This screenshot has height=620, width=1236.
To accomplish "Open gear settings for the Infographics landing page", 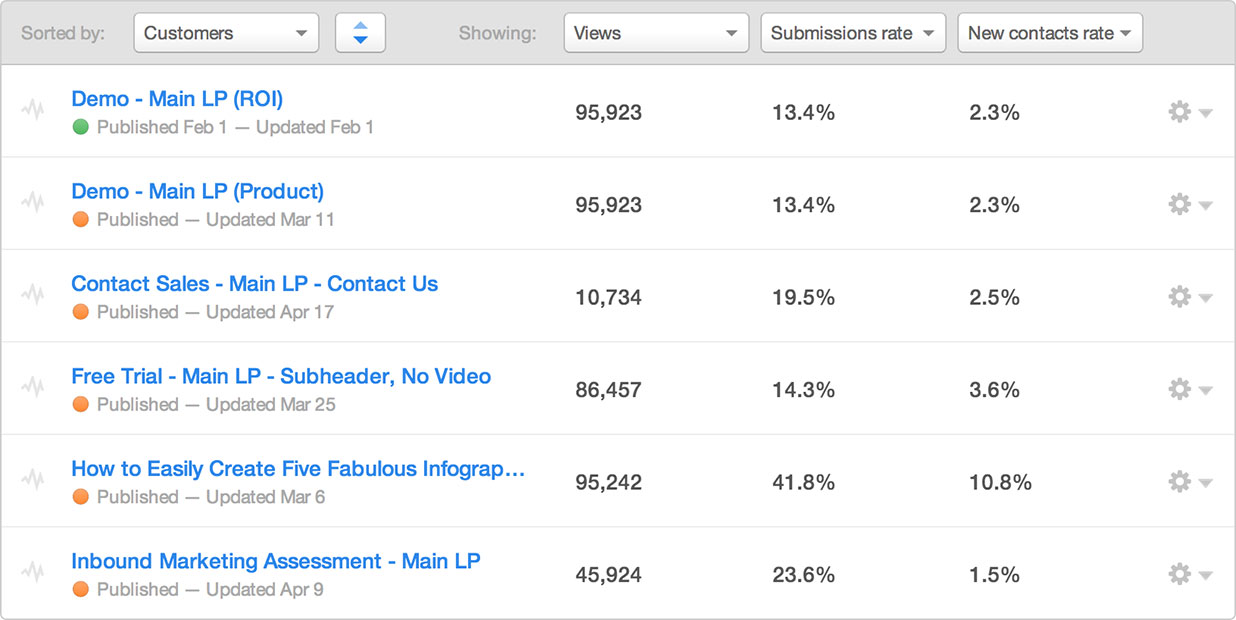I will [x=1189, y=482].
